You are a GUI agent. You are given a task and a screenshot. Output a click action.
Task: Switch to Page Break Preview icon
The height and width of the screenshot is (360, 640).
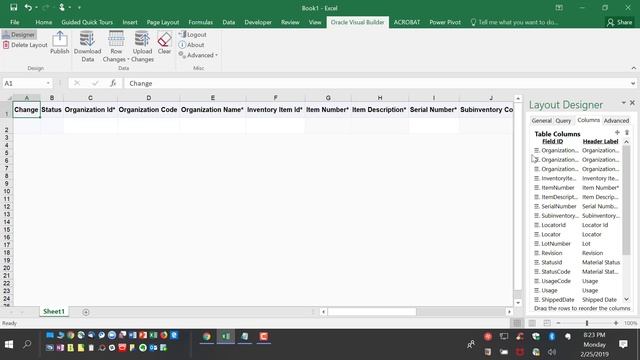click(x=547, y=323)
